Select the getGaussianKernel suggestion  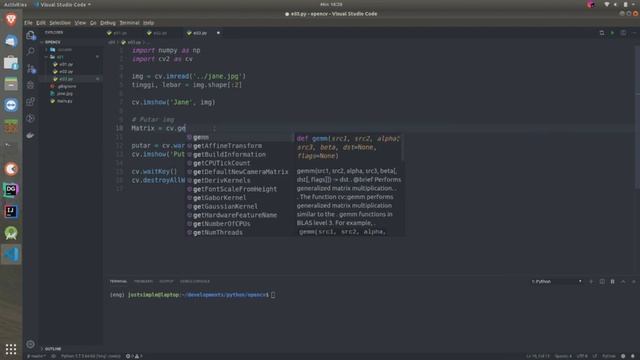click(240, 206)
